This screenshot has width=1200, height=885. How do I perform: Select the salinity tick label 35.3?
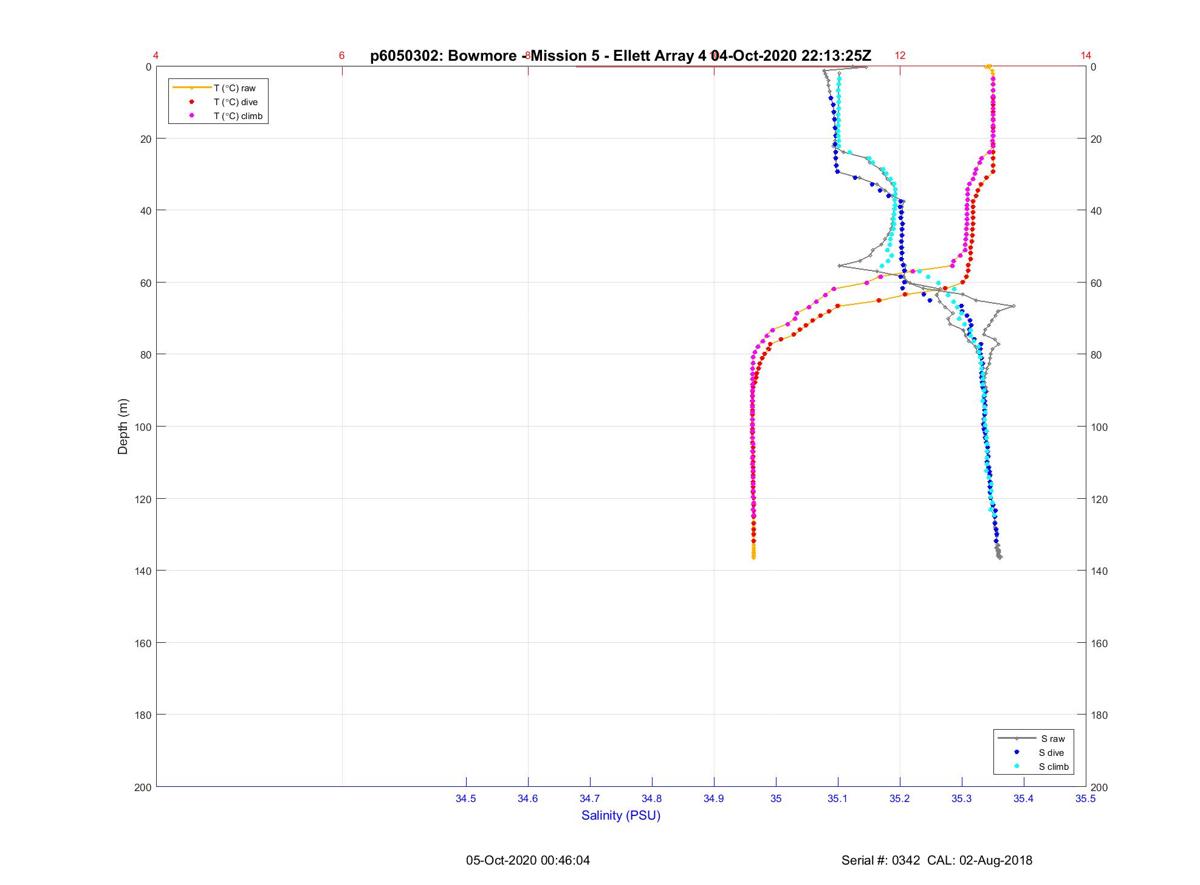click(x=962, y=798)
